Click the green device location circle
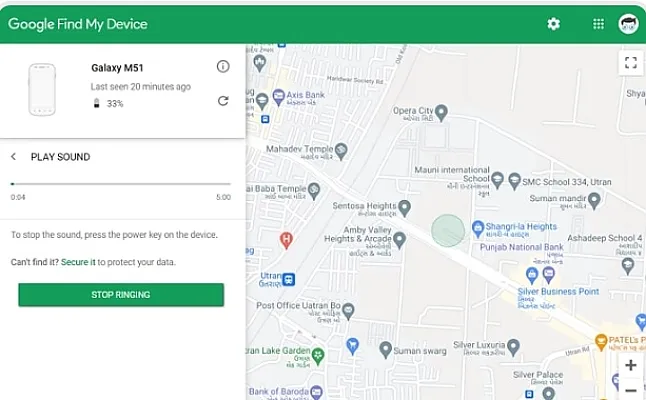 (448, 230)
